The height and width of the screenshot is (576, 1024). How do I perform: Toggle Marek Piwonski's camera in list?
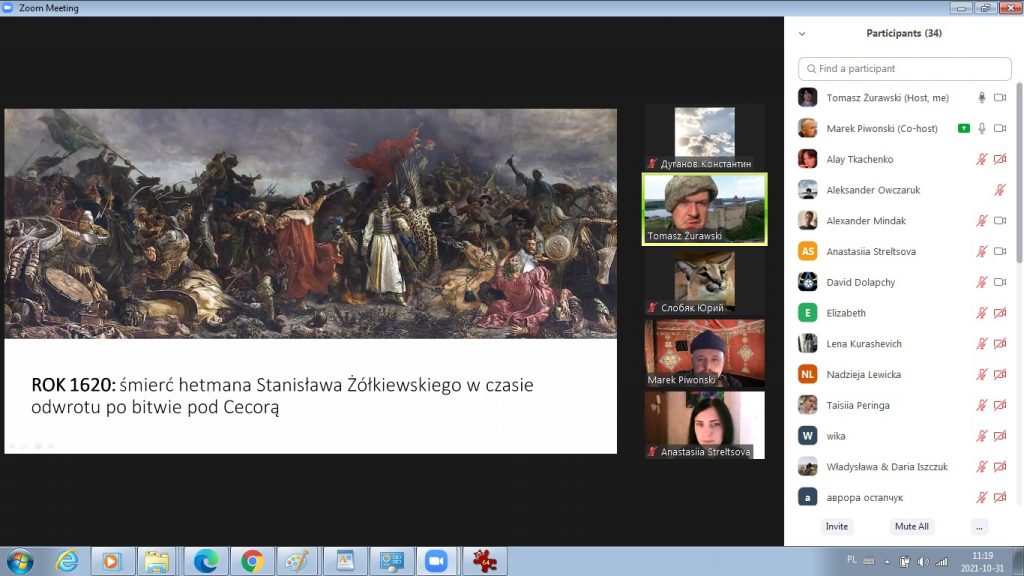(999, 129)
